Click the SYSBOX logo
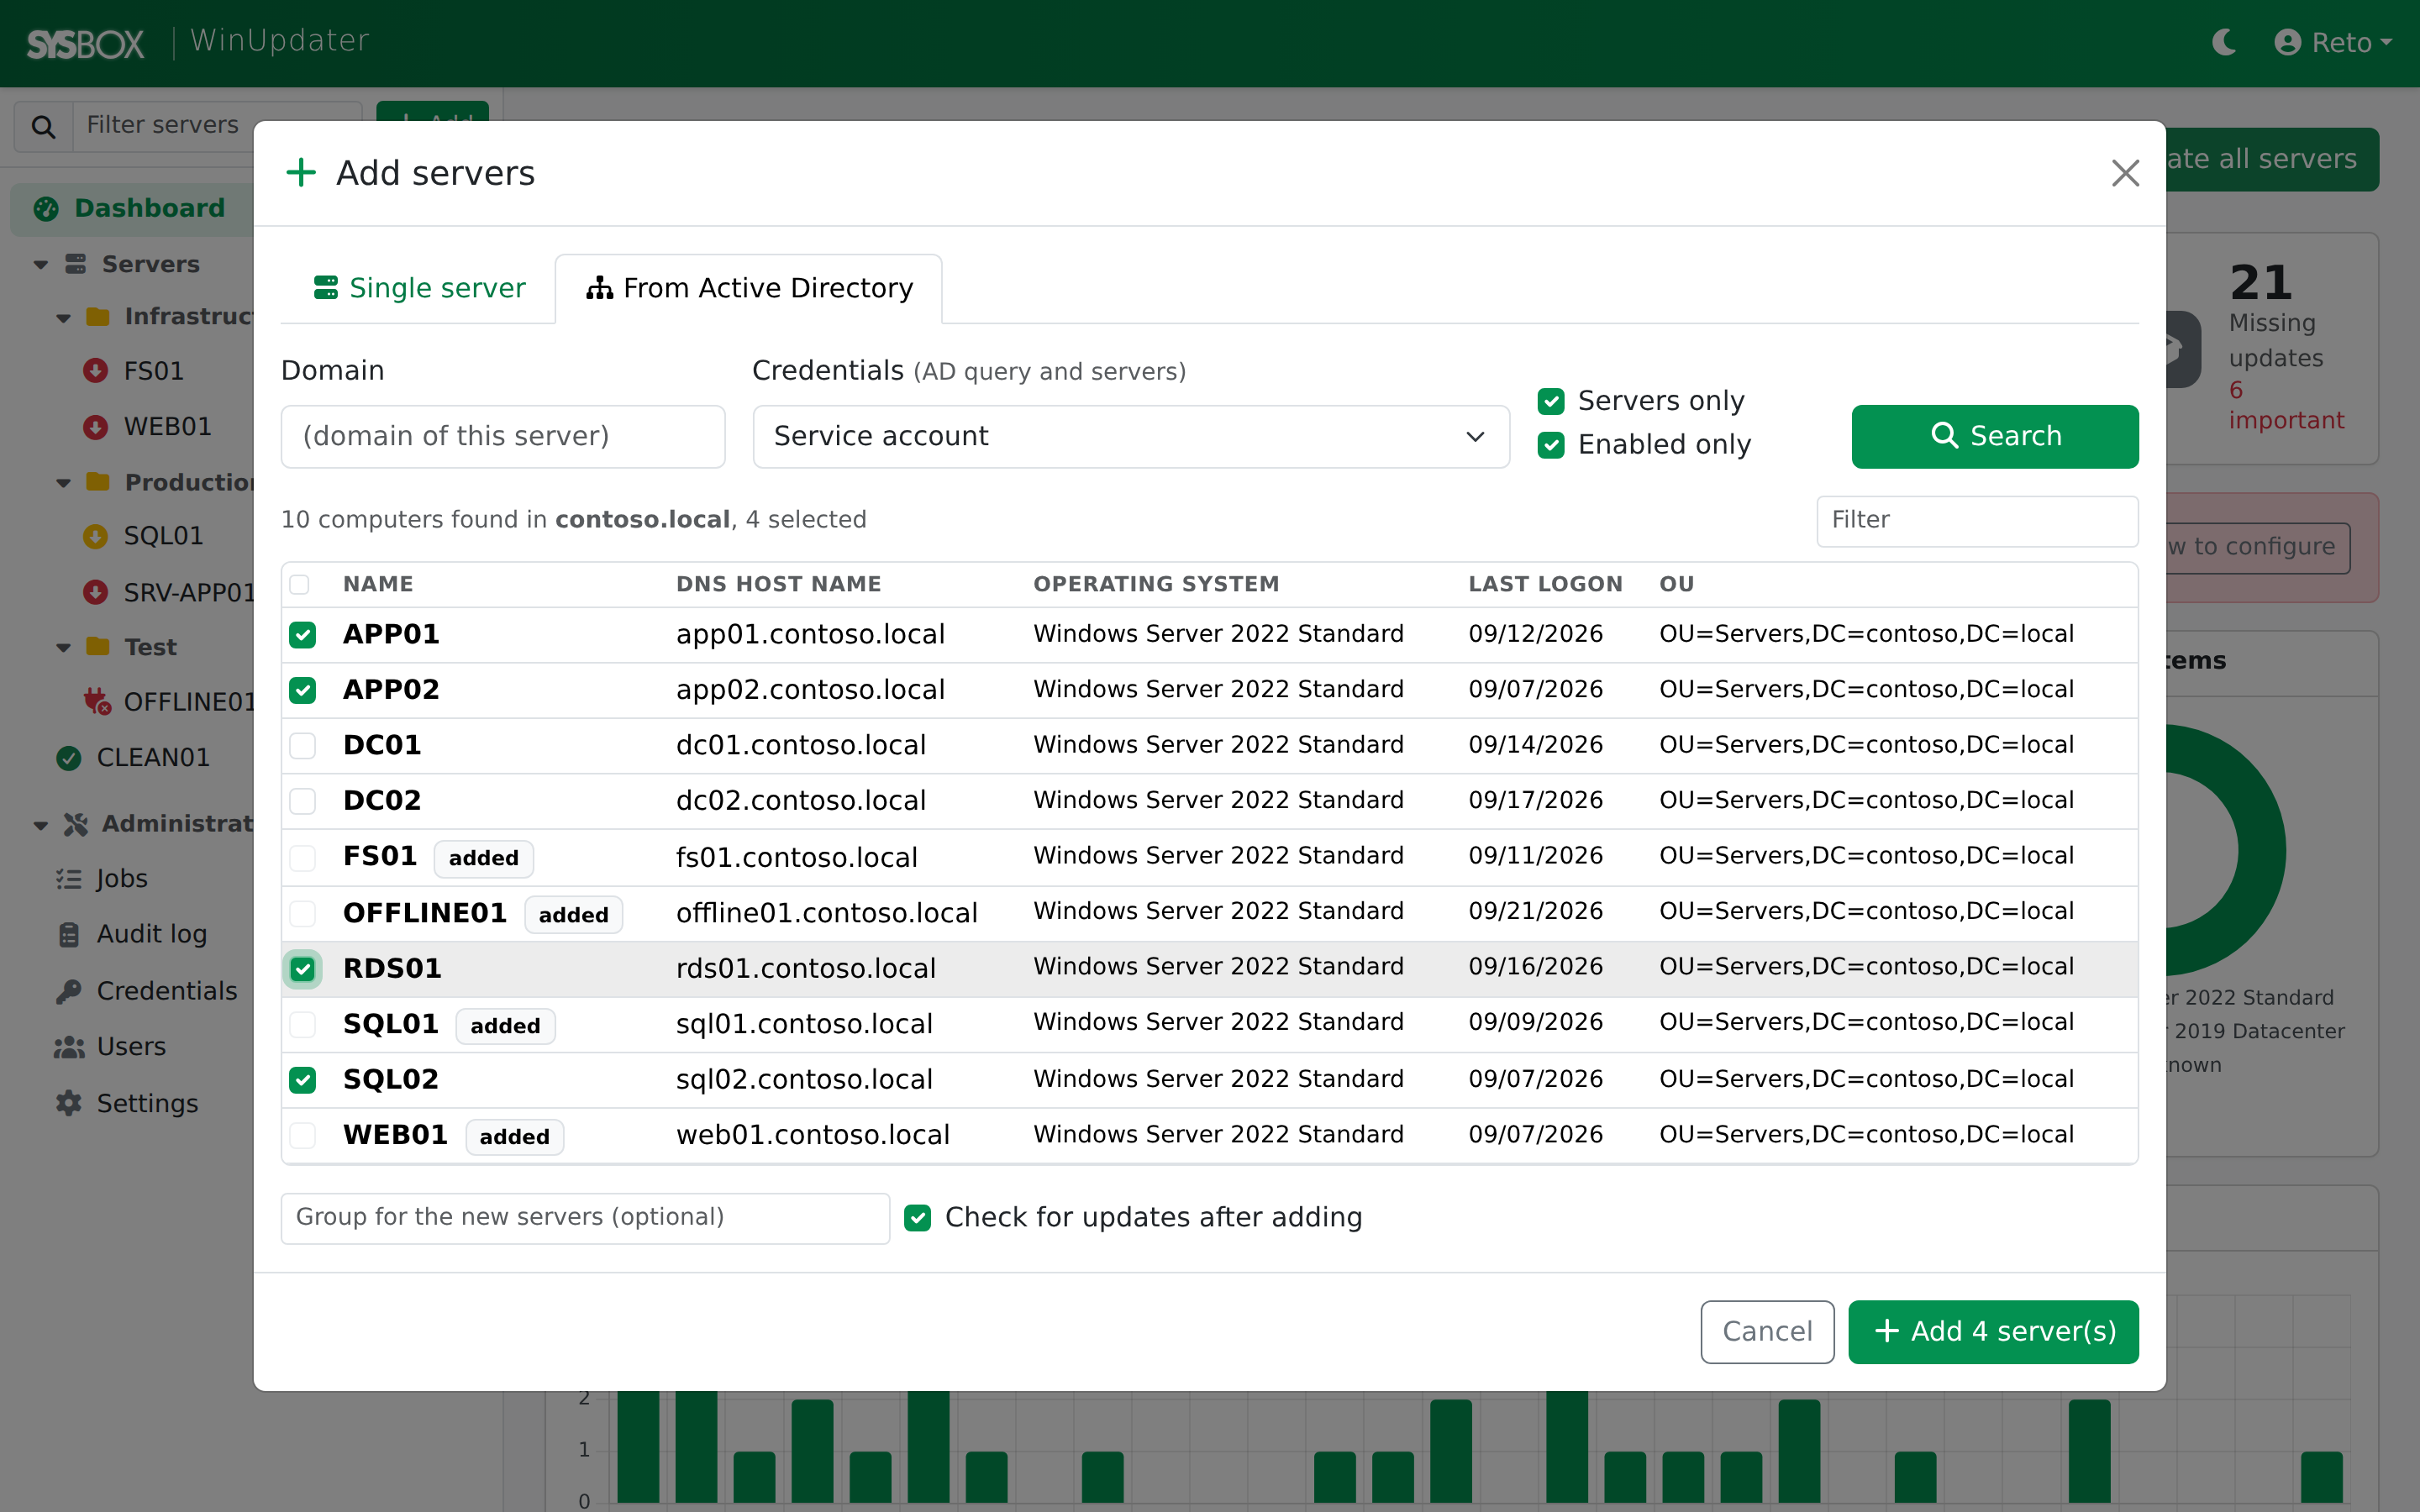Screen dimensions: 2420x1512 pos(85,44)
